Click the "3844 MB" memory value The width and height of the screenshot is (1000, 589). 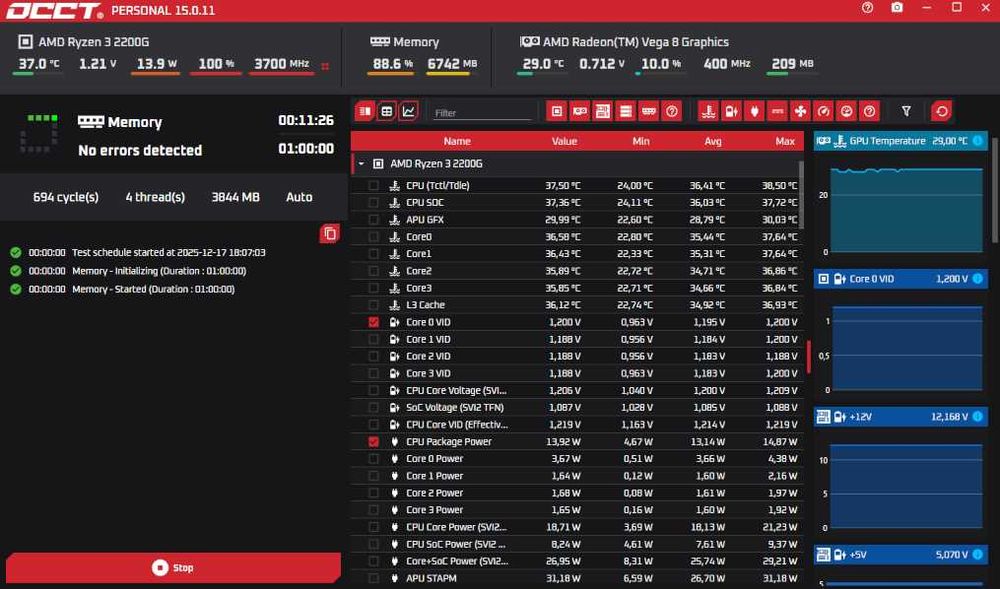point(235,197)
